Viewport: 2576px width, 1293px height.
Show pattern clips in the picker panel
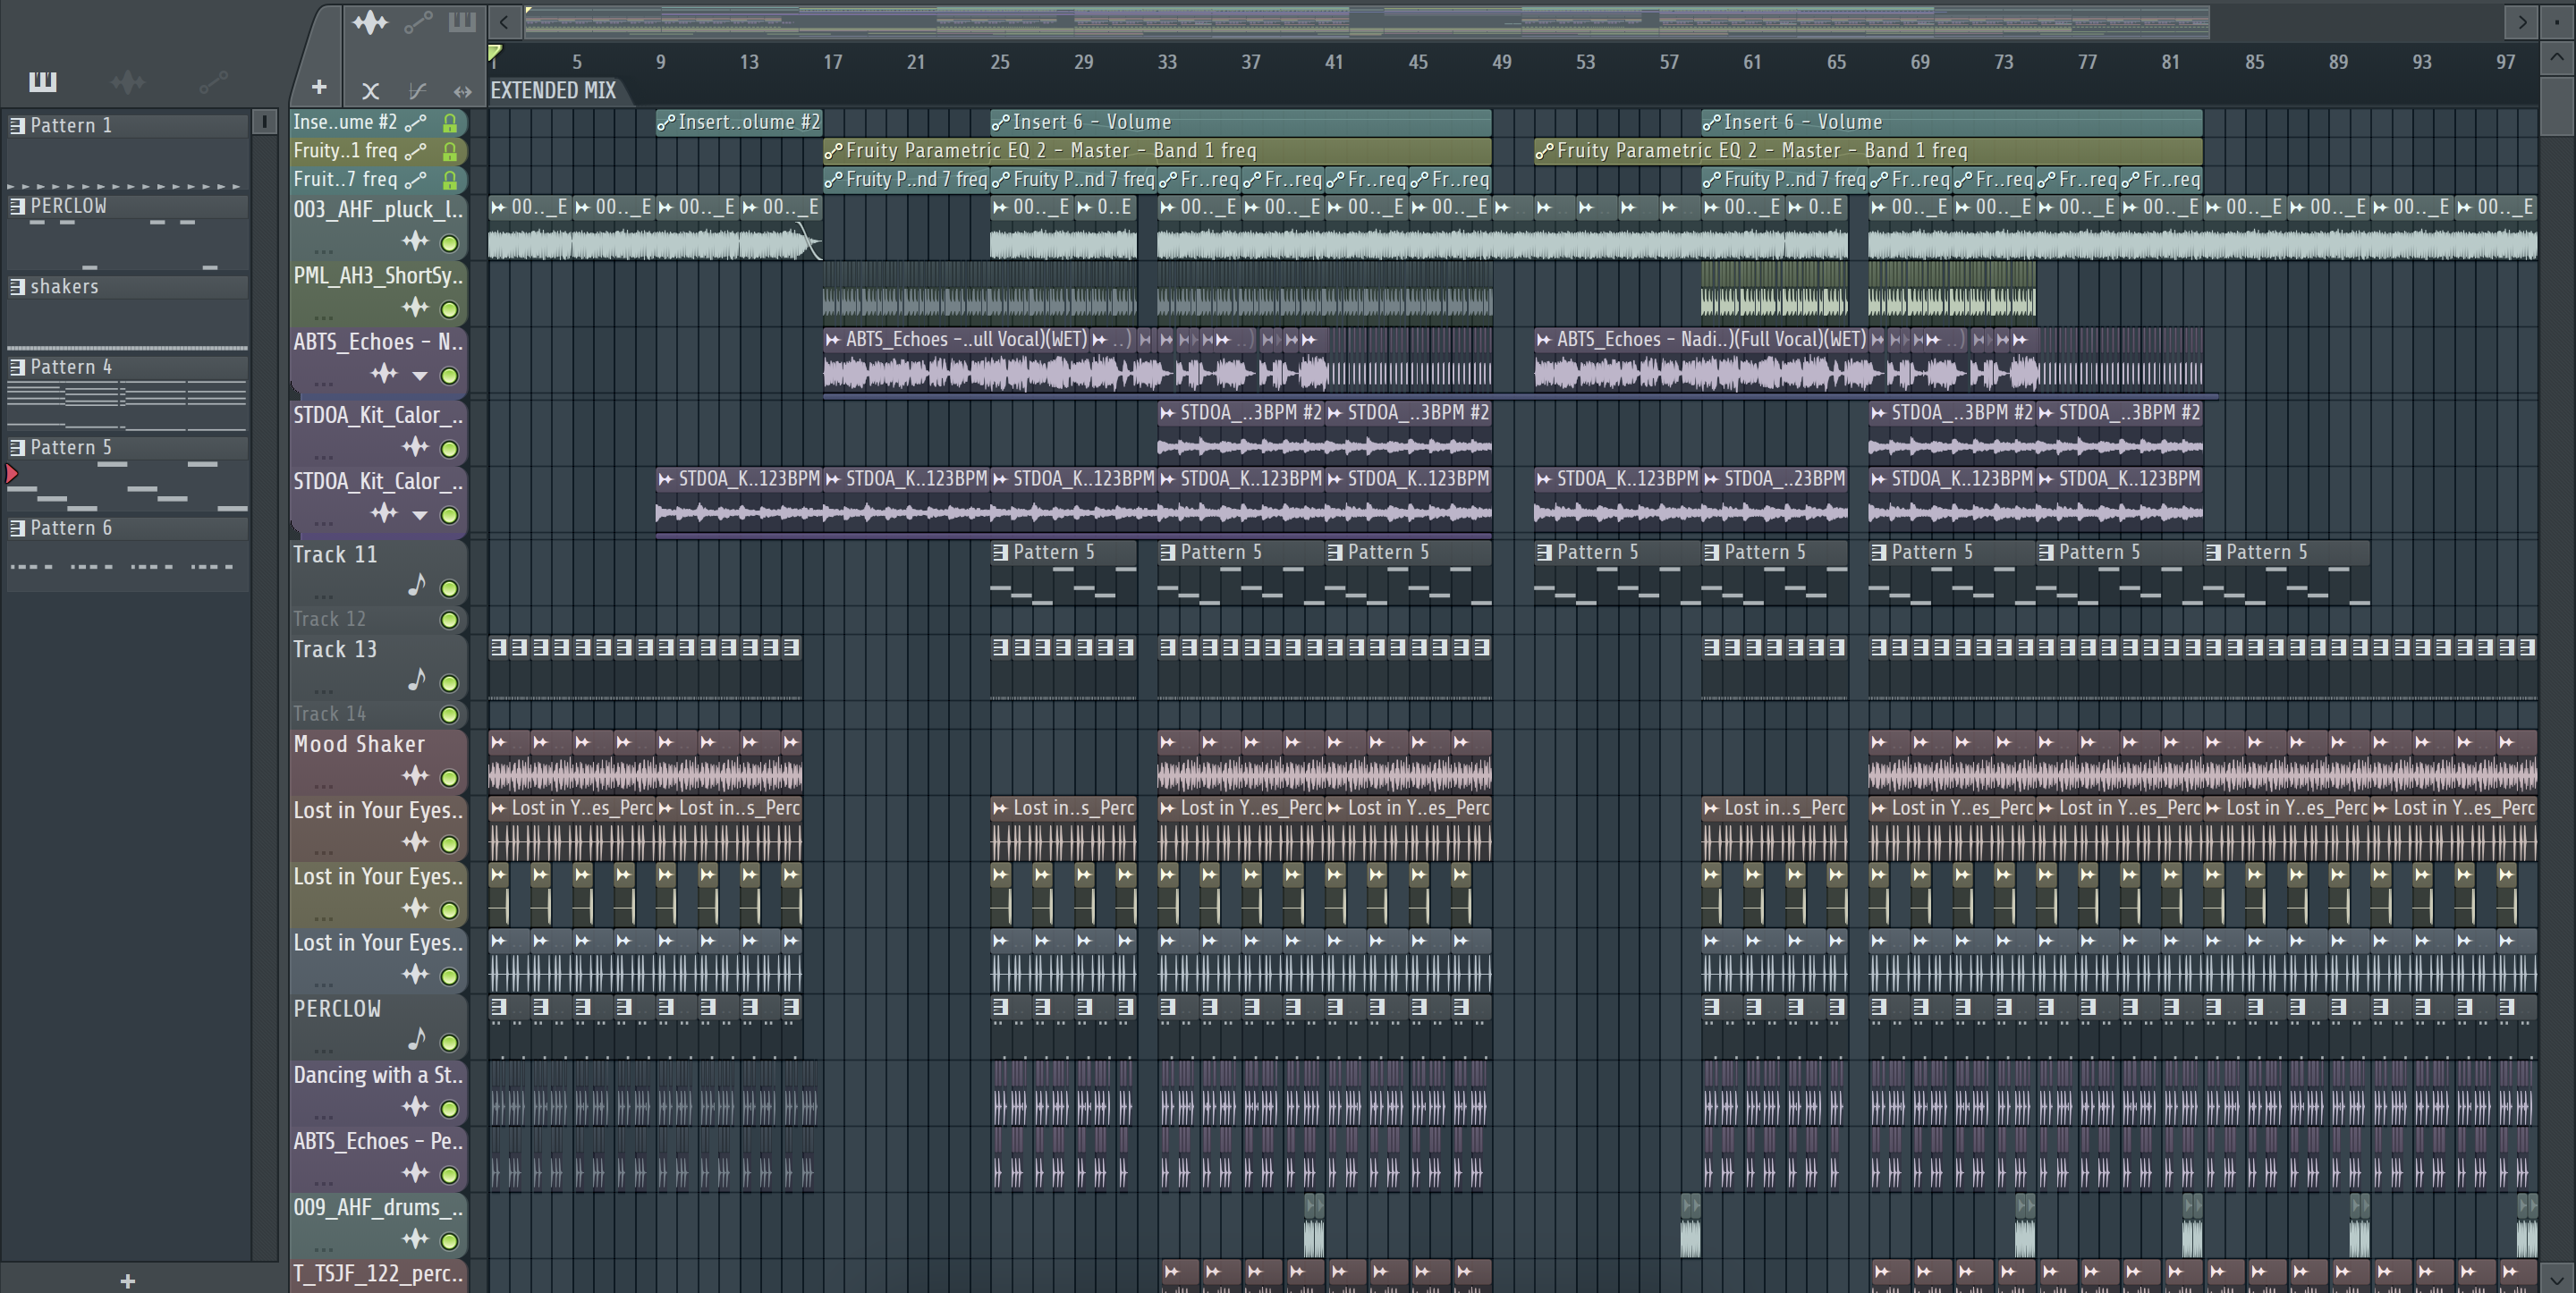click(42, 81)
